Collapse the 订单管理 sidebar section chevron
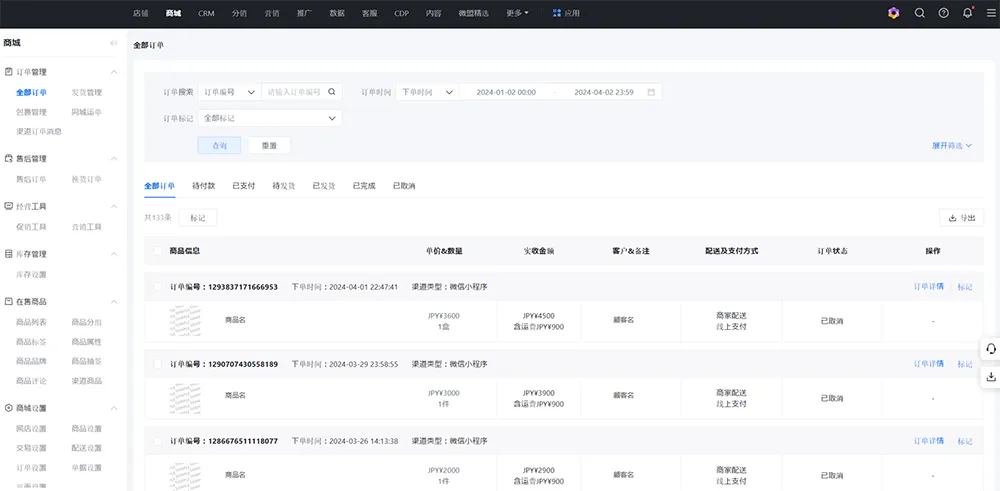 pos(114,72)
